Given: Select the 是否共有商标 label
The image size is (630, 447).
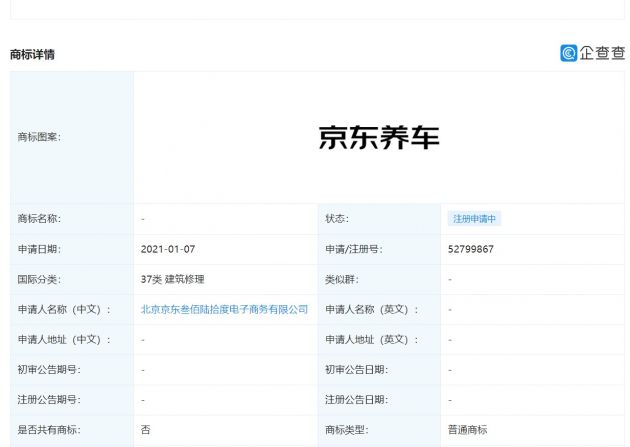Looking at the screenshot, I should [49, 430].
